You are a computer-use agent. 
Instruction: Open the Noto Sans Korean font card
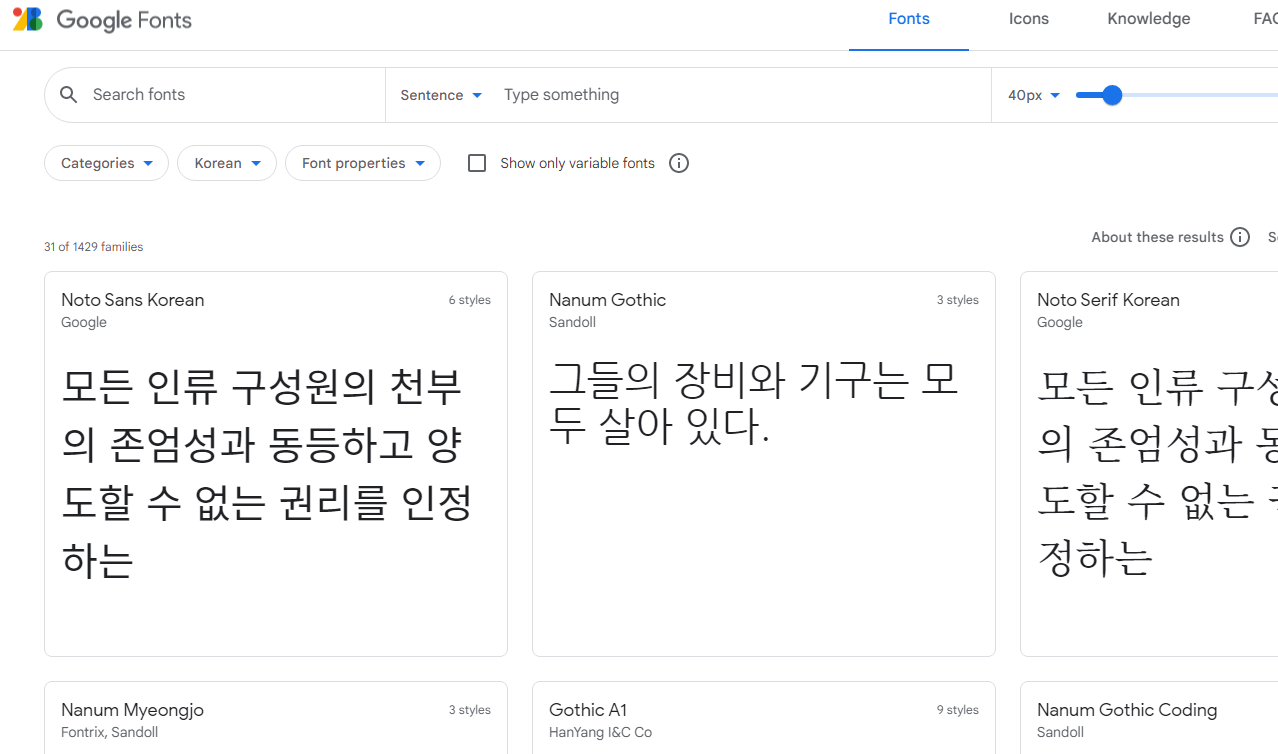pos(276,464)
